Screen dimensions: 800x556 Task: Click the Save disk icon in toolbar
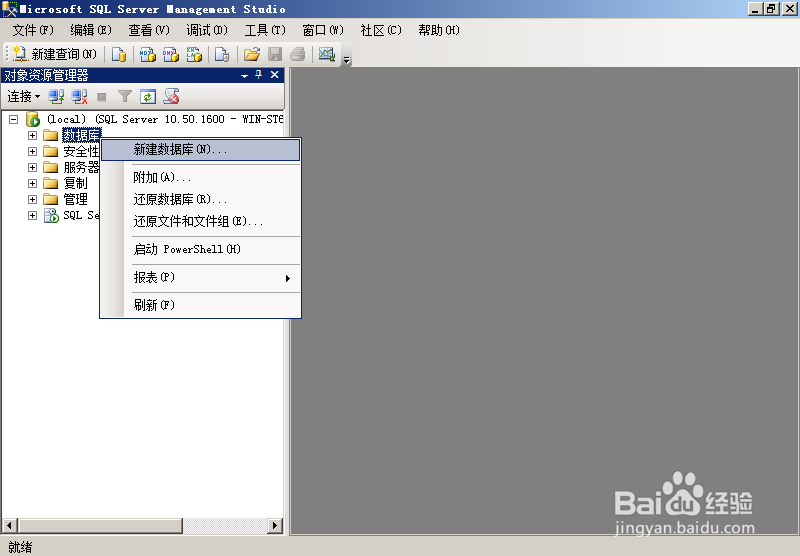[275, 54]
